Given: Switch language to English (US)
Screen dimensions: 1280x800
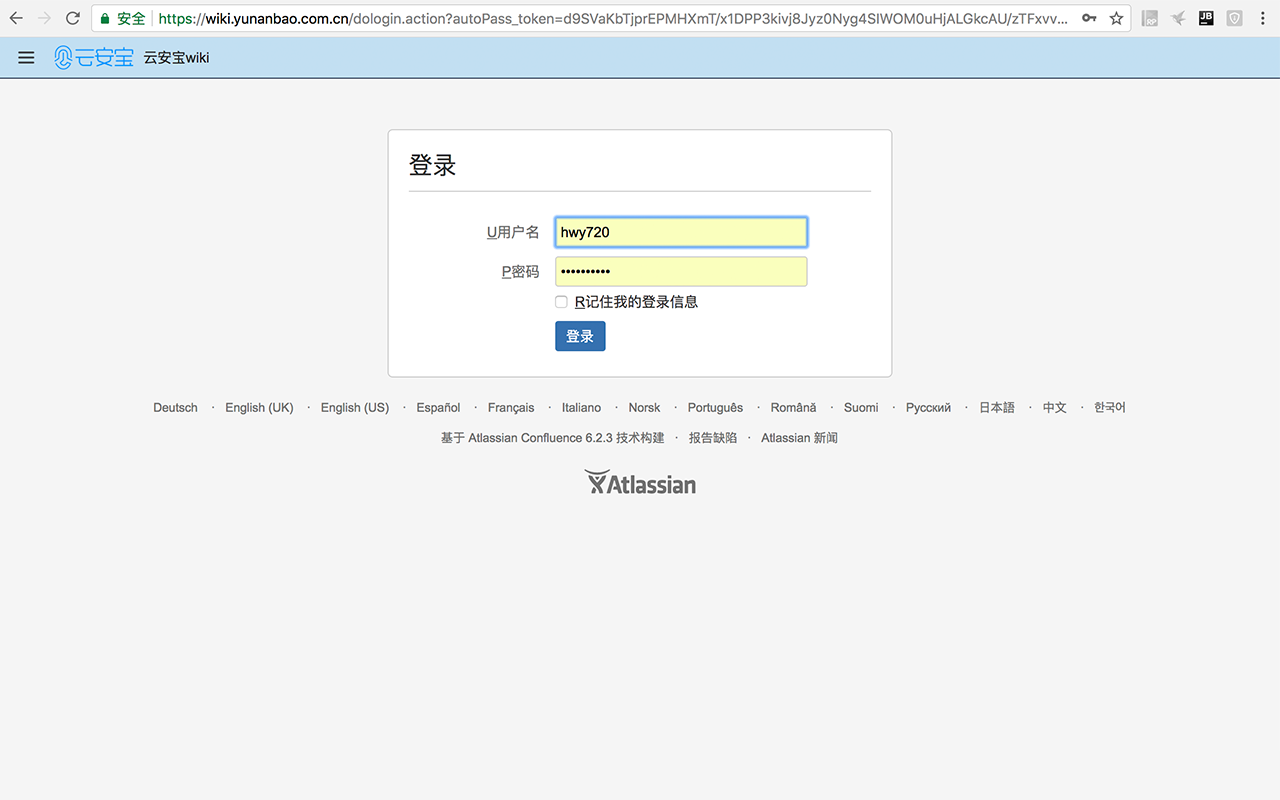Looking at the screenshot, I should click(x=355, y=407).
